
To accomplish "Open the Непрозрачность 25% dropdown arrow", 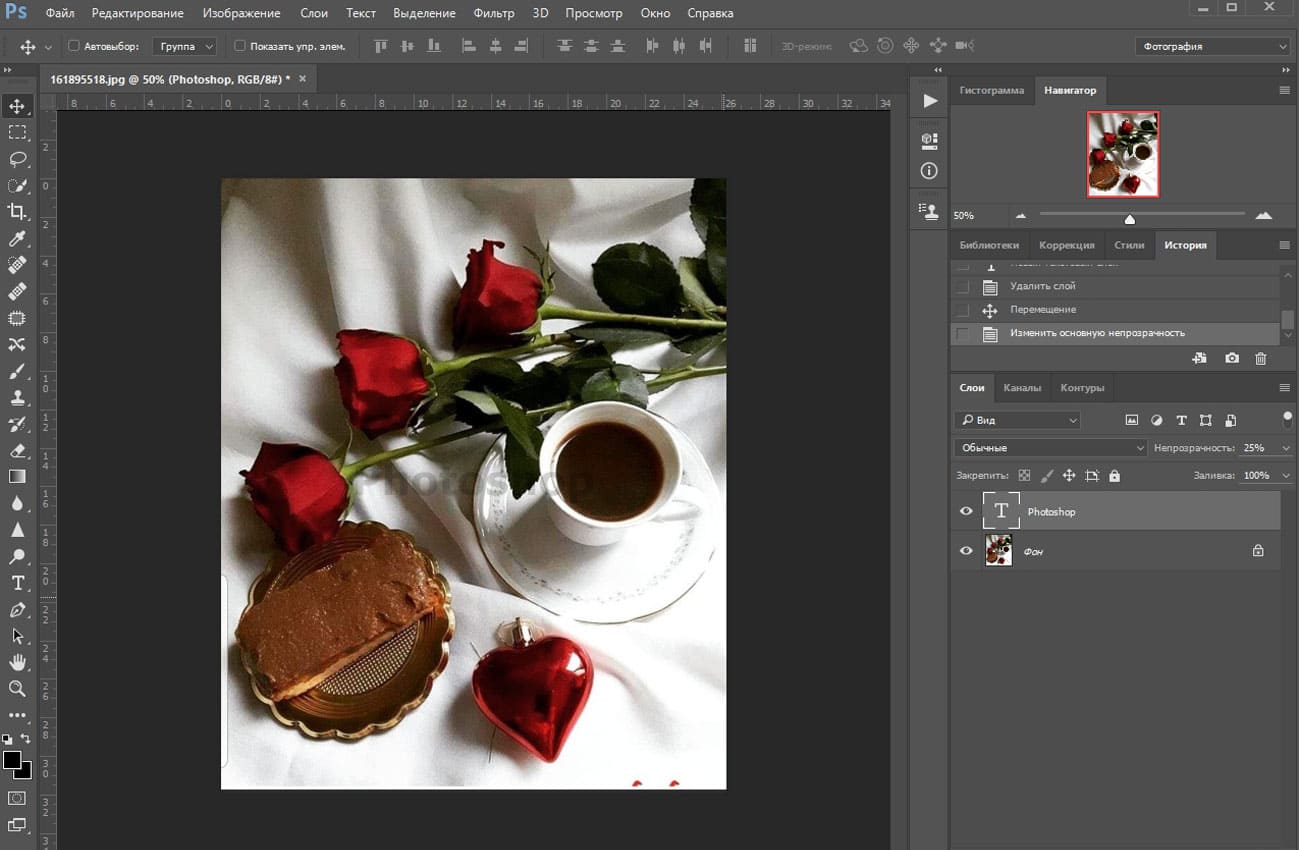I will tap(1286, 448).
